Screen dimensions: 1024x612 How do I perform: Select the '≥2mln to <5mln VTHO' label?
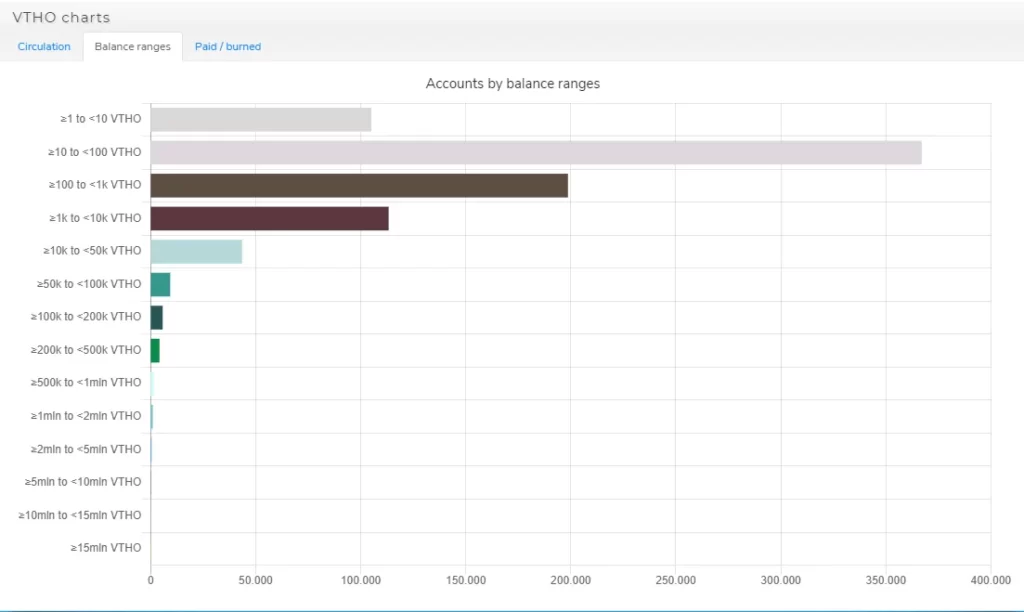[x=88, y=449]
